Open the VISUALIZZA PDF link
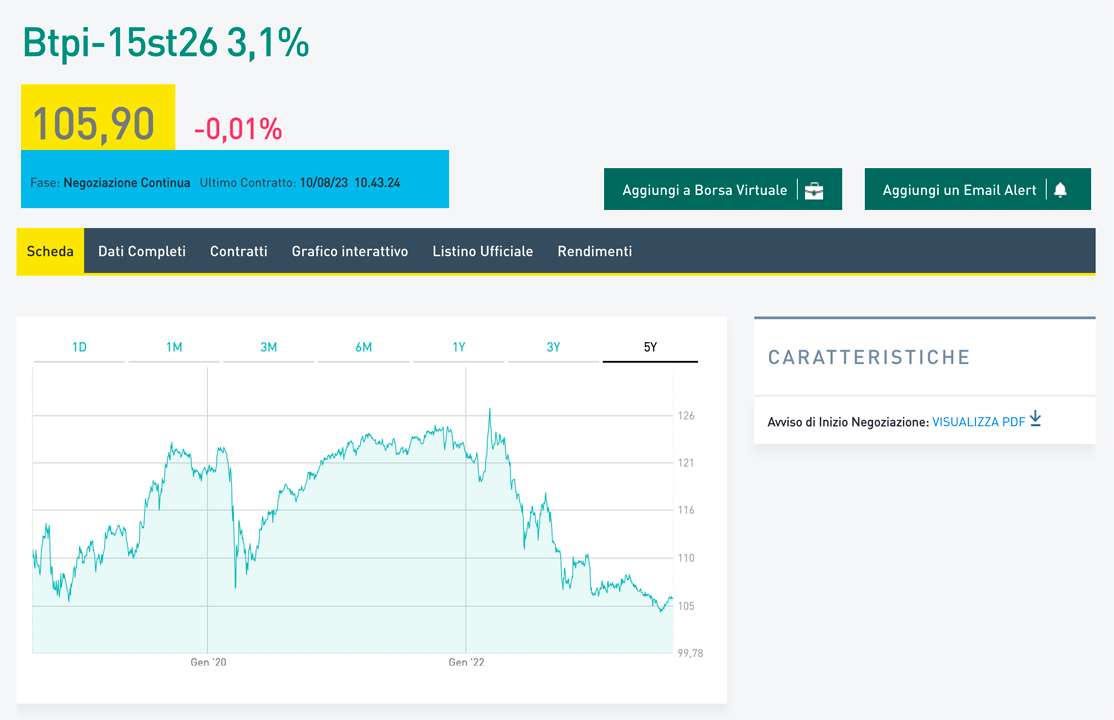The image size is (1114, 720). coord(978,422)
